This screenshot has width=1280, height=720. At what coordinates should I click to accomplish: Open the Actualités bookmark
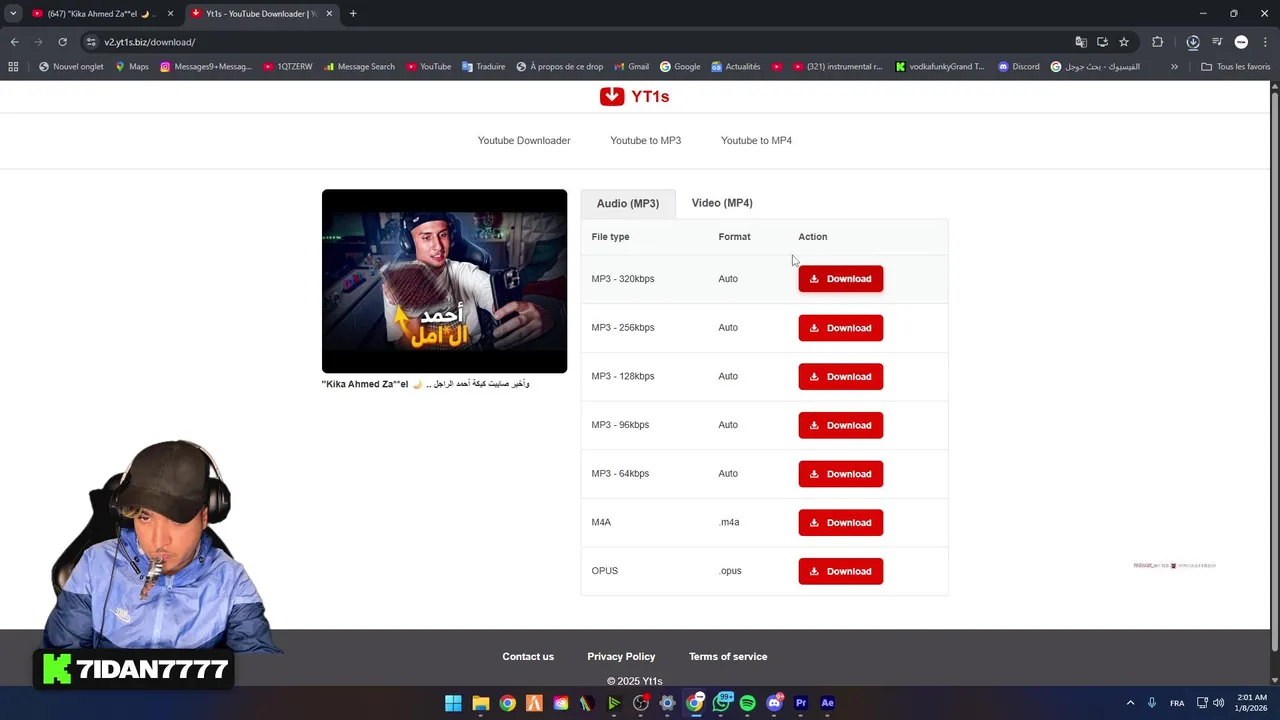pyautogui.click(x=736, y=67)
